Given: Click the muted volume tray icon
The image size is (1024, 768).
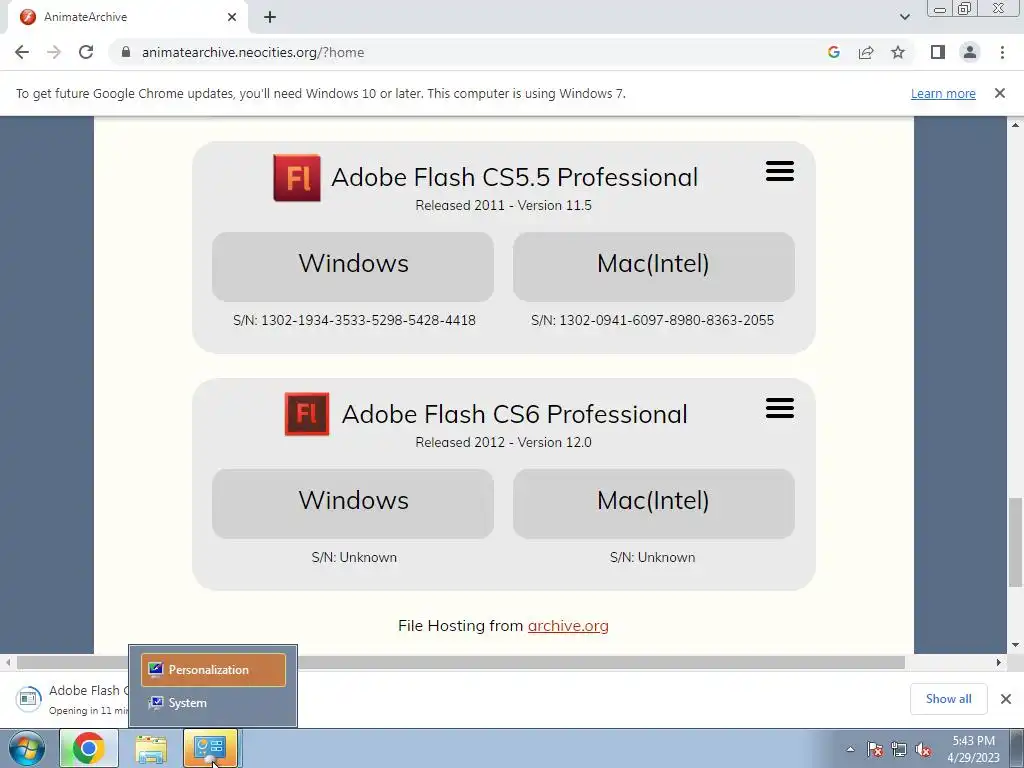Looking at the screenshot, I should pos(923,750).
